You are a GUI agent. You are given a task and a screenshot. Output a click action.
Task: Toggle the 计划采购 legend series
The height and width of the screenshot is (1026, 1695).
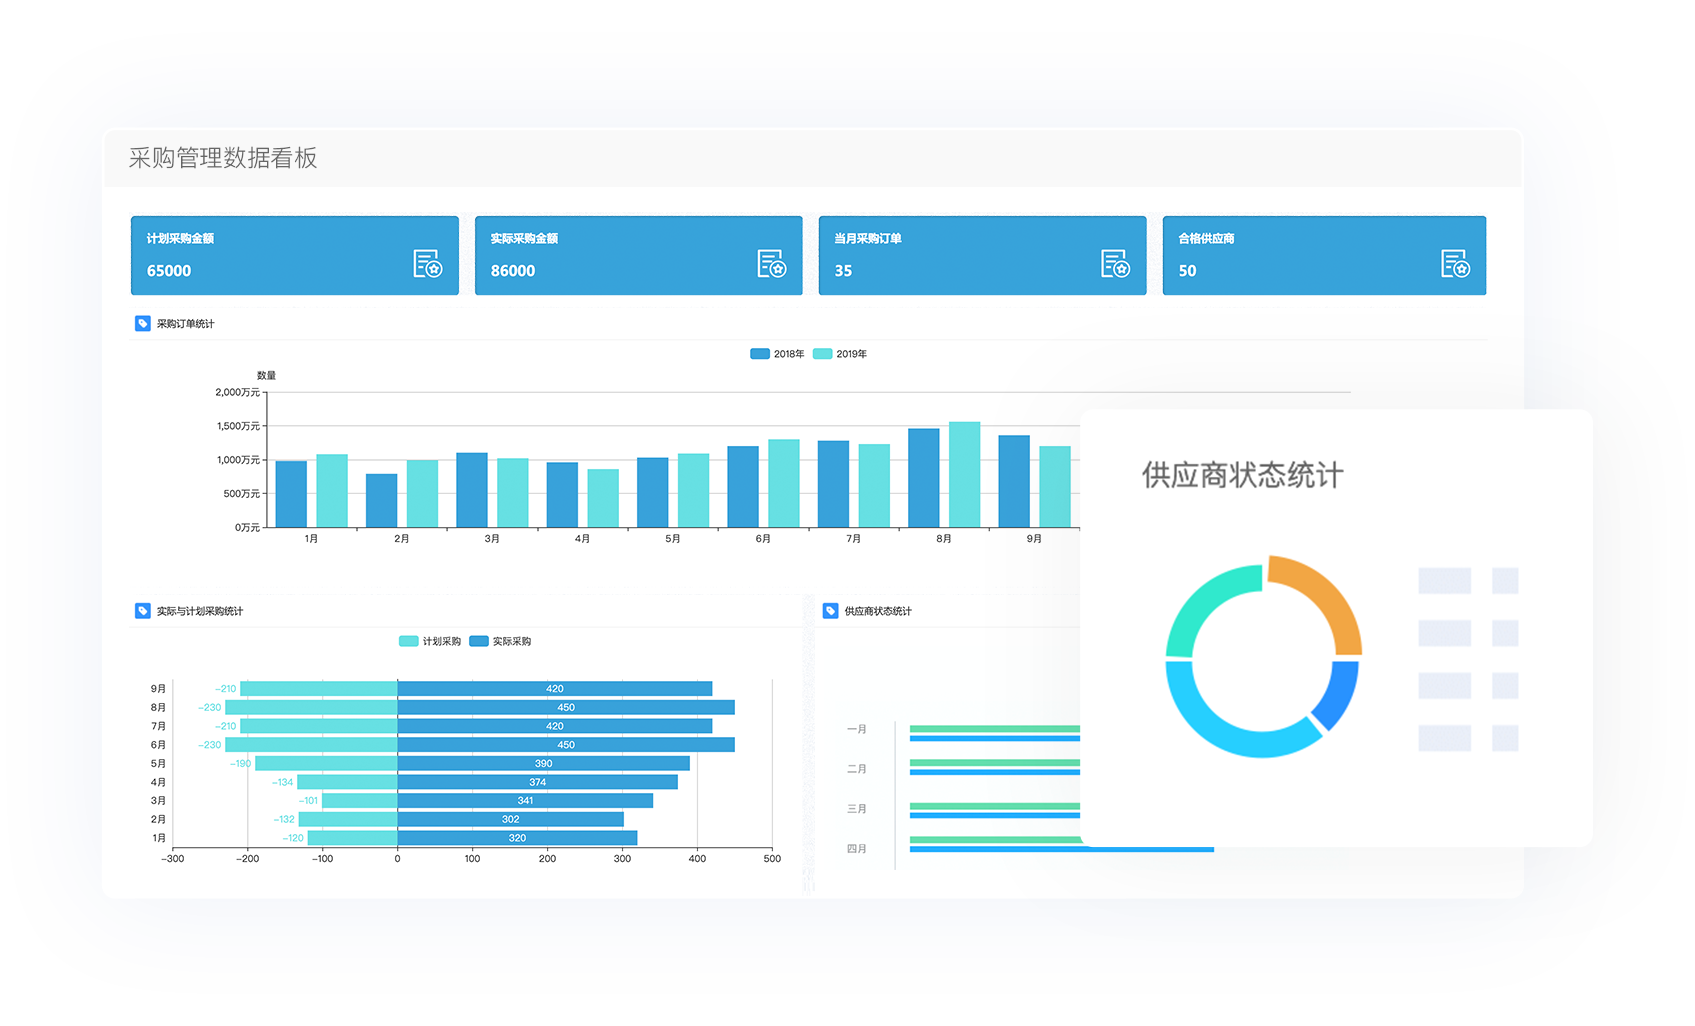(430, 642)
